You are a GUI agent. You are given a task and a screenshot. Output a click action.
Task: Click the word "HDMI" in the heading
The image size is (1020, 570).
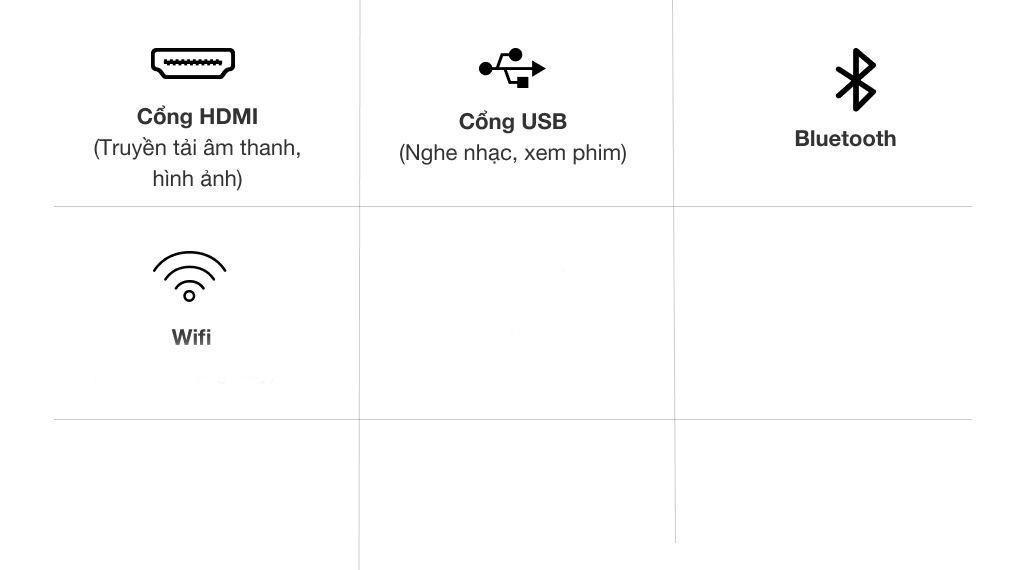[x=228, y=117]
